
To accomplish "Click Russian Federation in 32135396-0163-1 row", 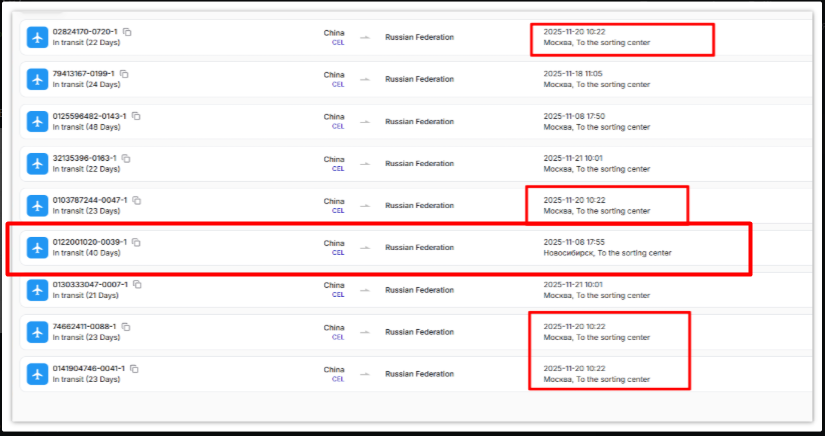I will [419, 163].
